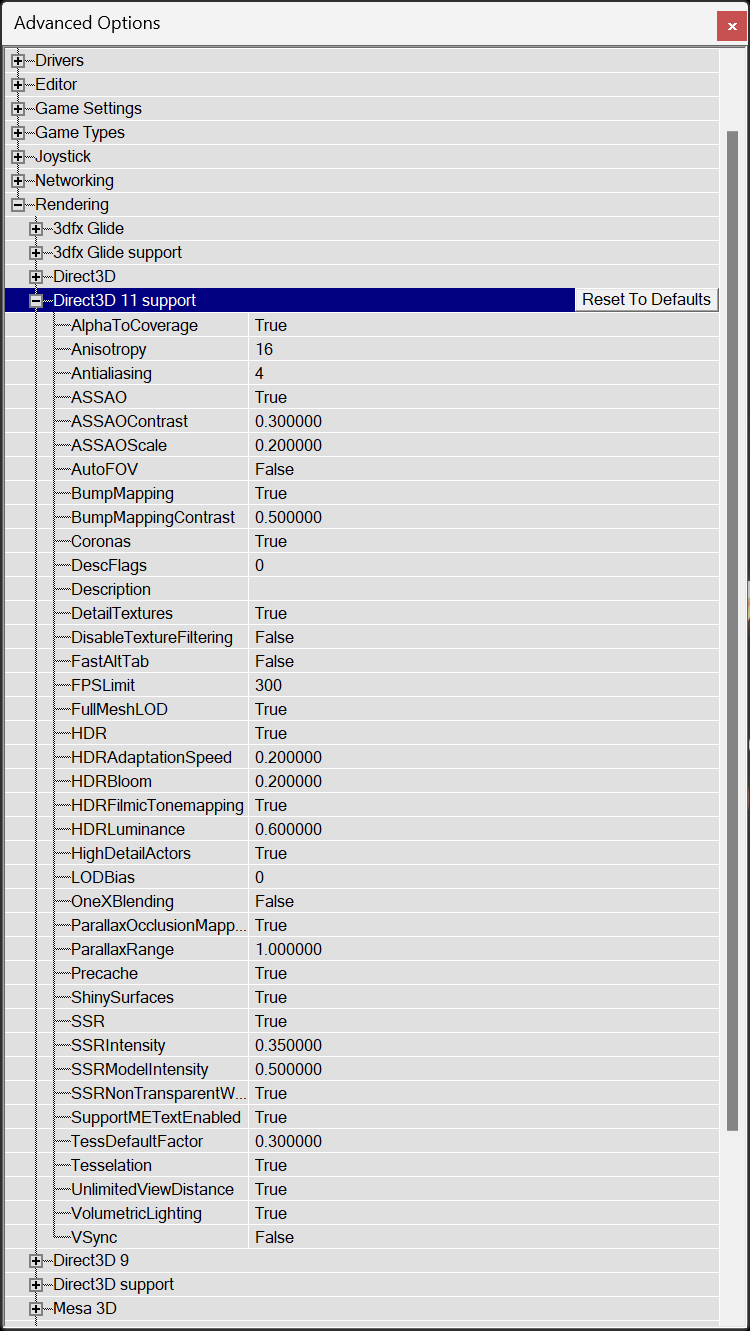Expand the 3dfx Glide support node
The width and height of the screenshot is (750, 1331).
coord(36,253)
